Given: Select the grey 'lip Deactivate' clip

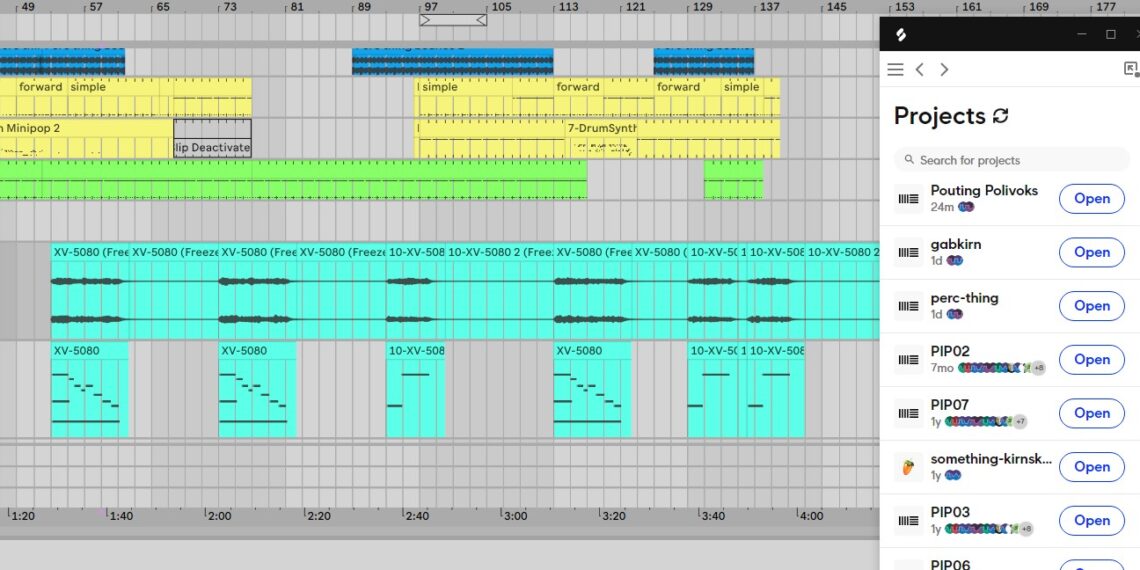Looking at the screenshot, I should coord(212,139).
